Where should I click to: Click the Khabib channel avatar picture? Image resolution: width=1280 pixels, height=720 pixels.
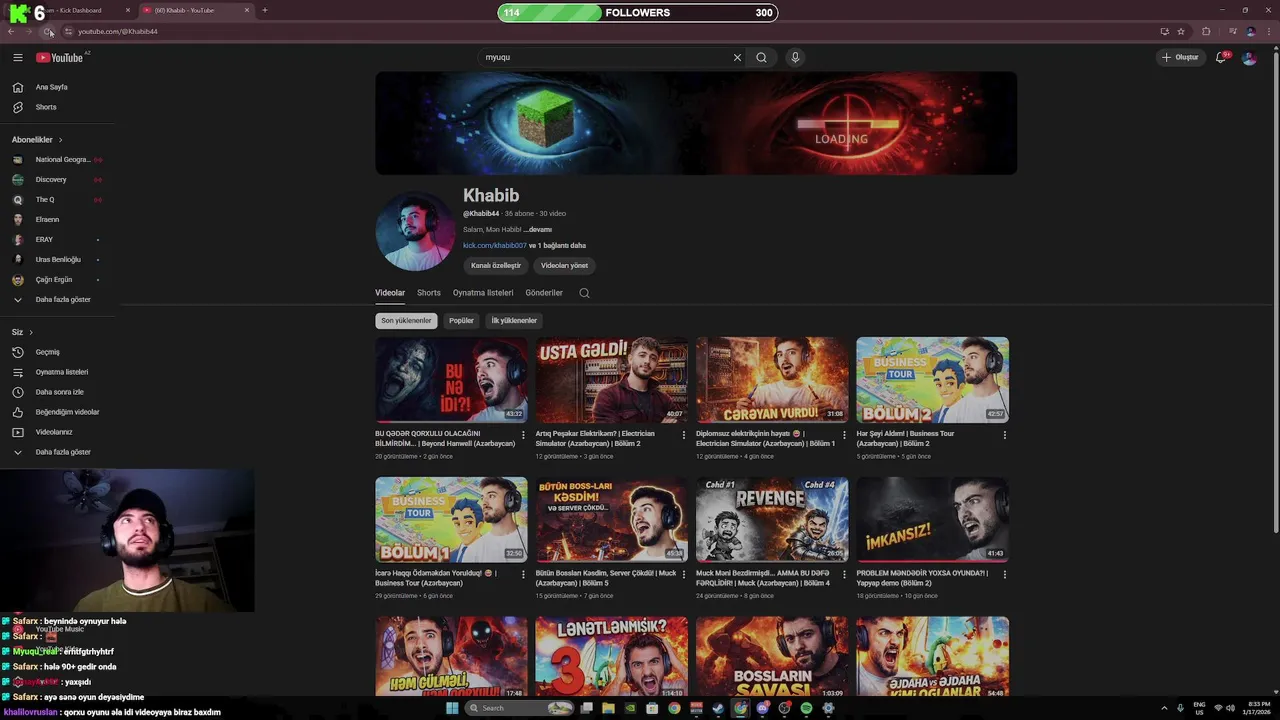click(x=415, y=231)
